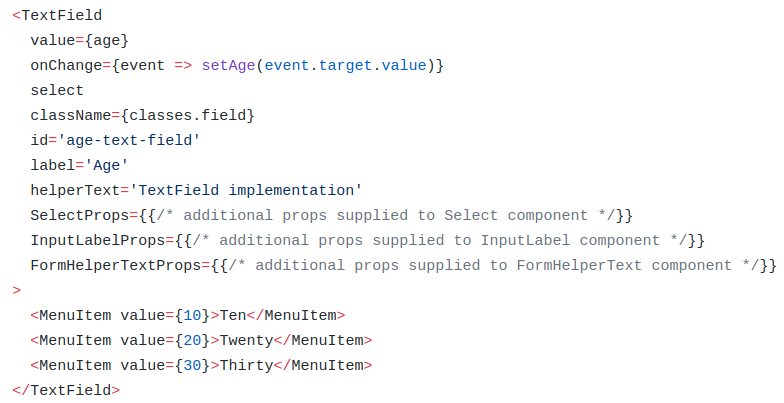
Task: Click the comment about FormHelperText component
Action: [494, 266]
